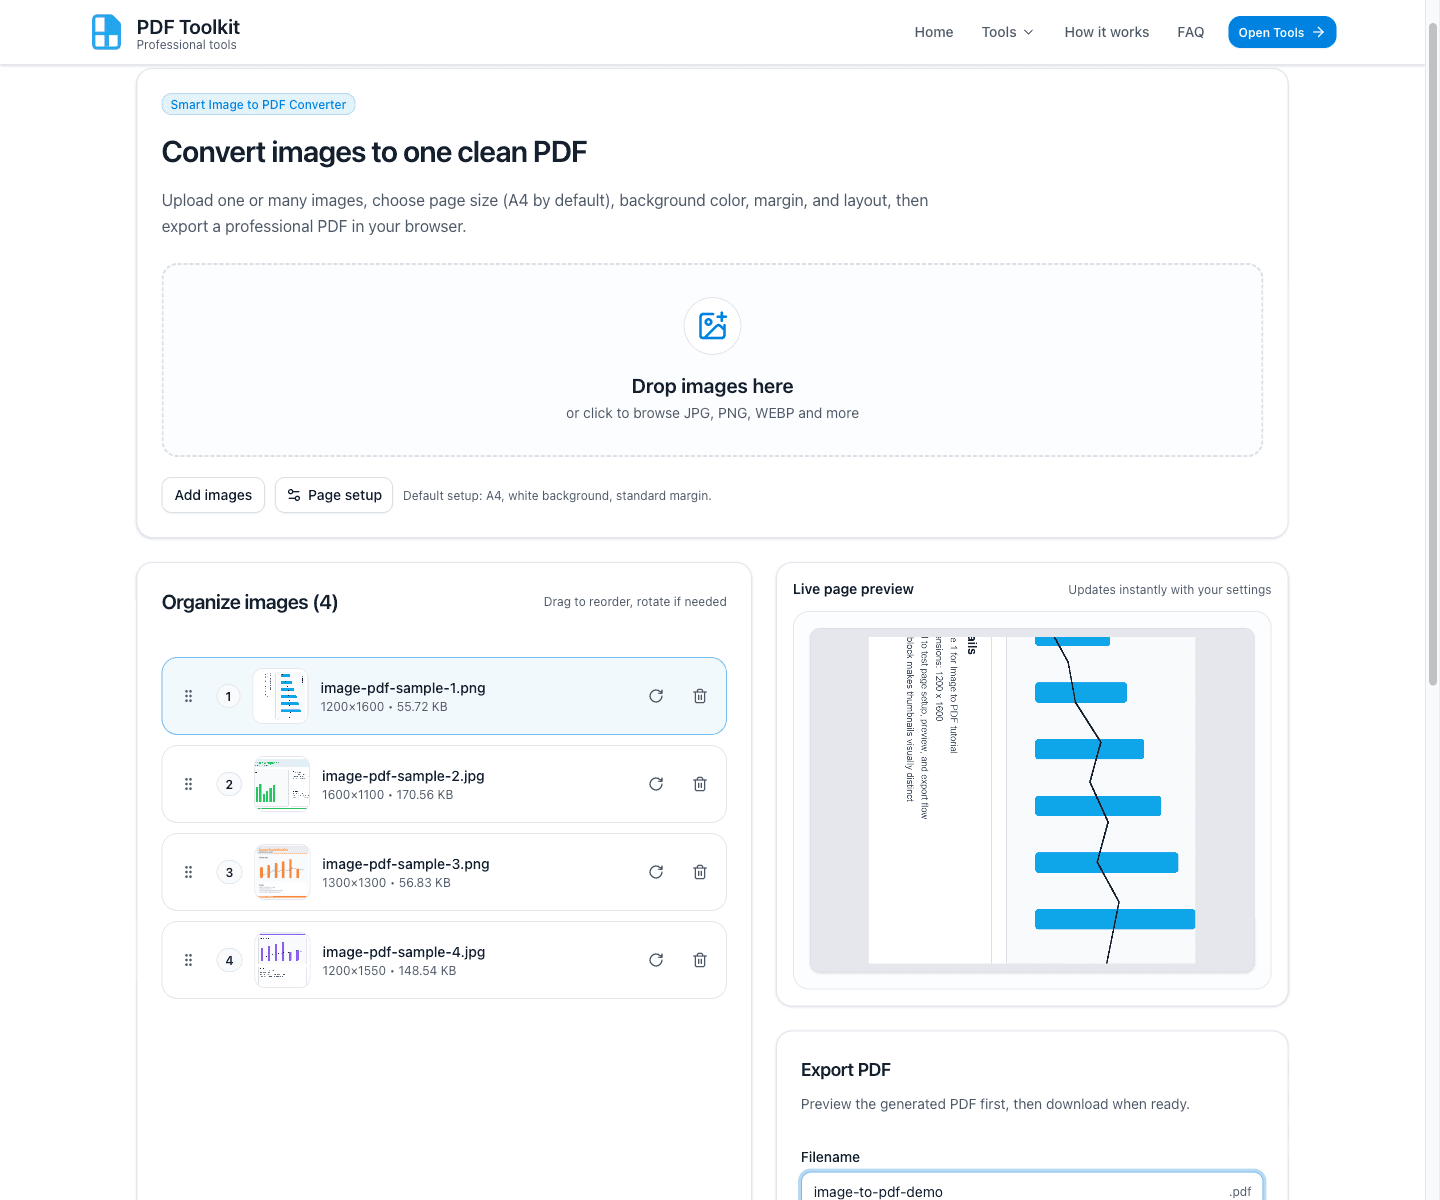Select the image-pdf-sample-2.jpg thumbnail
This screenshot has height=1200, width=1440.
point(282,784)
